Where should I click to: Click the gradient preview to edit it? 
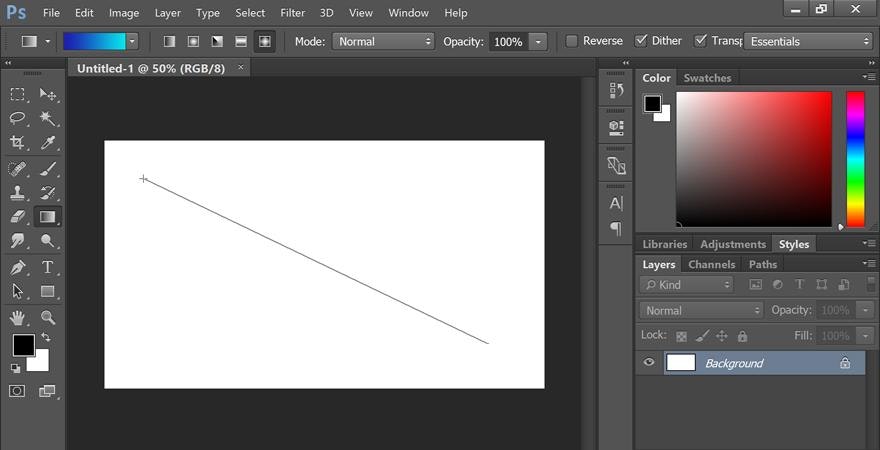[x=94, y=41]
